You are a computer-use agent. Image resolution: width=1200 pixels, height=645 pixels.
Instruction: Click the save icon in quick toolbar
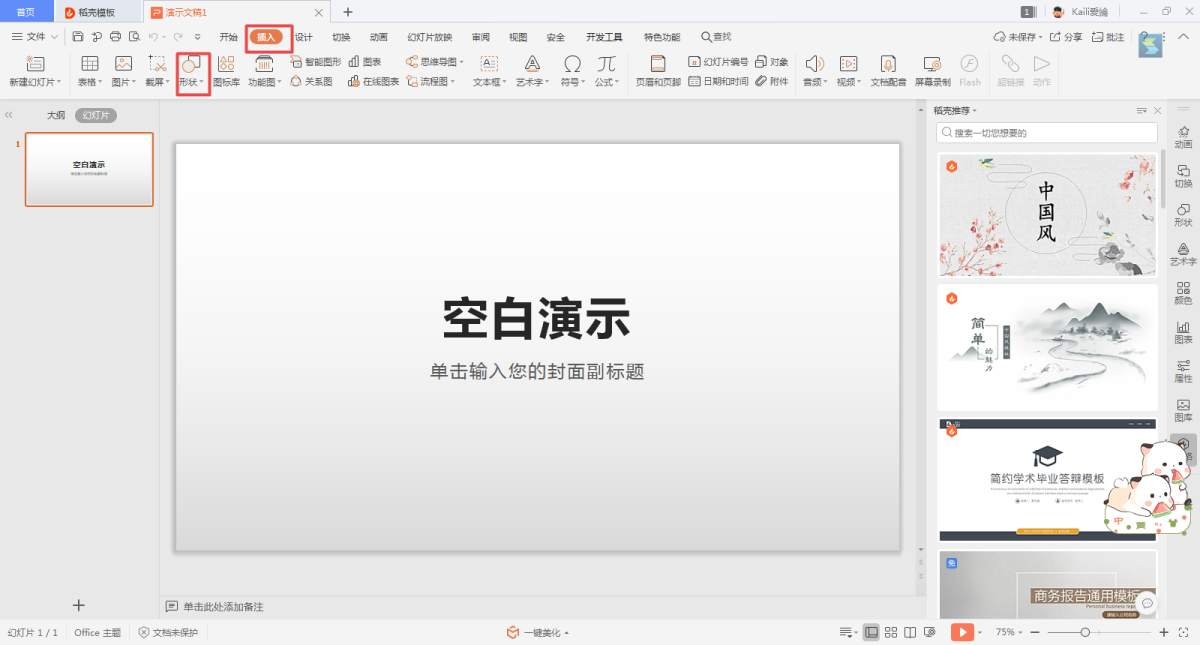pyautogui.click(x=77, y=37)
